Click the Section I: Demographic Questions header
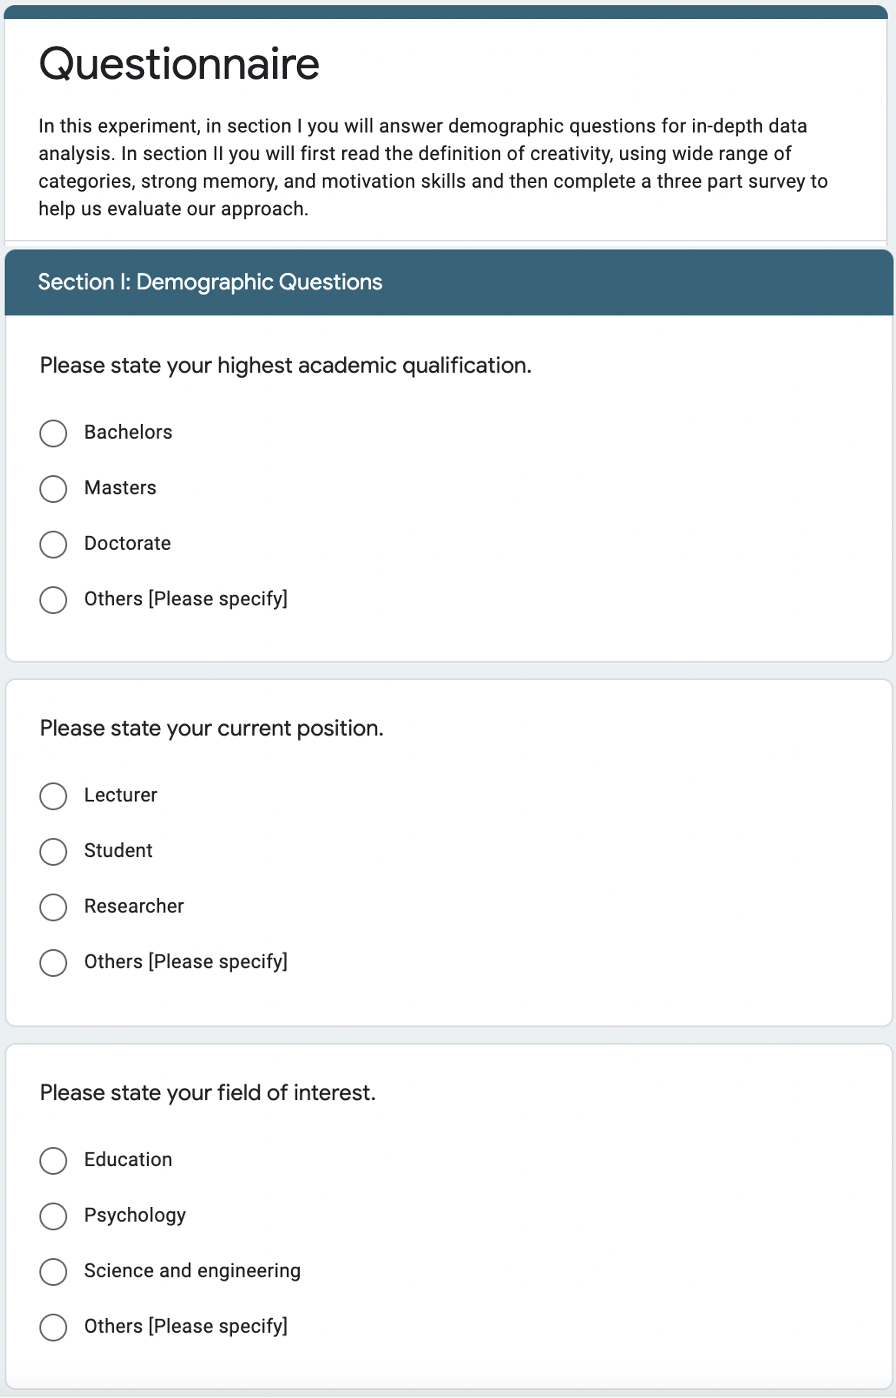The height and width of the screenshot is (1398, 896). click(x=210, y=282)
